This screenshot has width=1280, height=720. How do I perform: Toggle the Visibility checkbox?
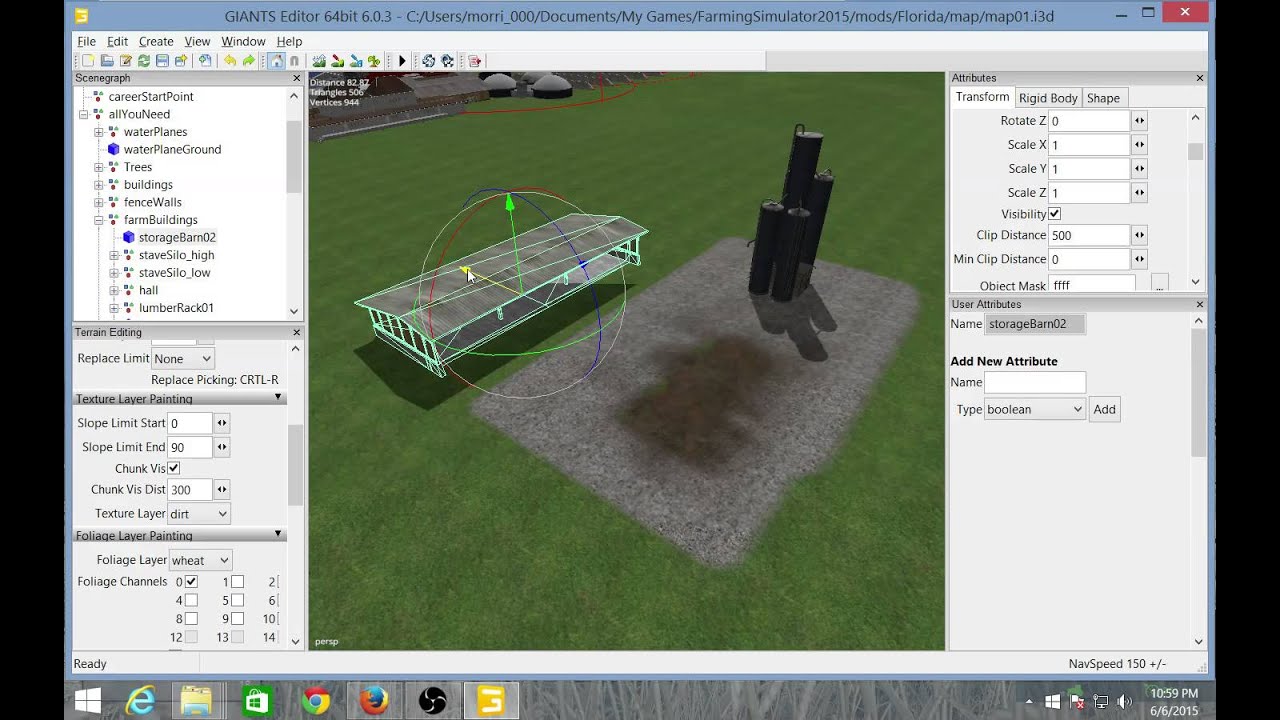point(1054,214)
